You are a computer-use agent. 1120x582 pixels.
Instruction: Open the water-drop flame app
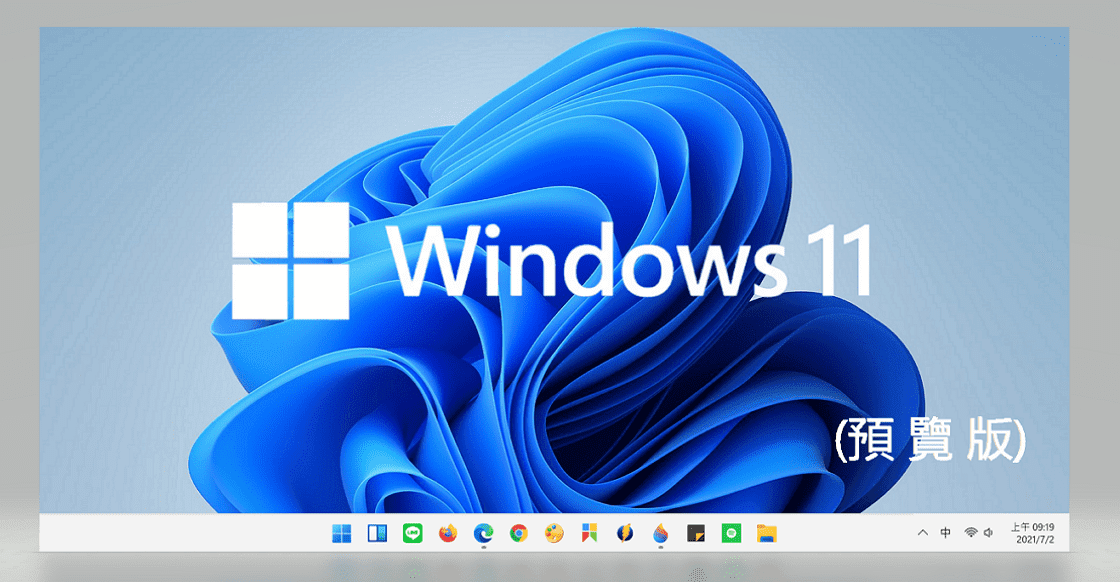(659, 534)
